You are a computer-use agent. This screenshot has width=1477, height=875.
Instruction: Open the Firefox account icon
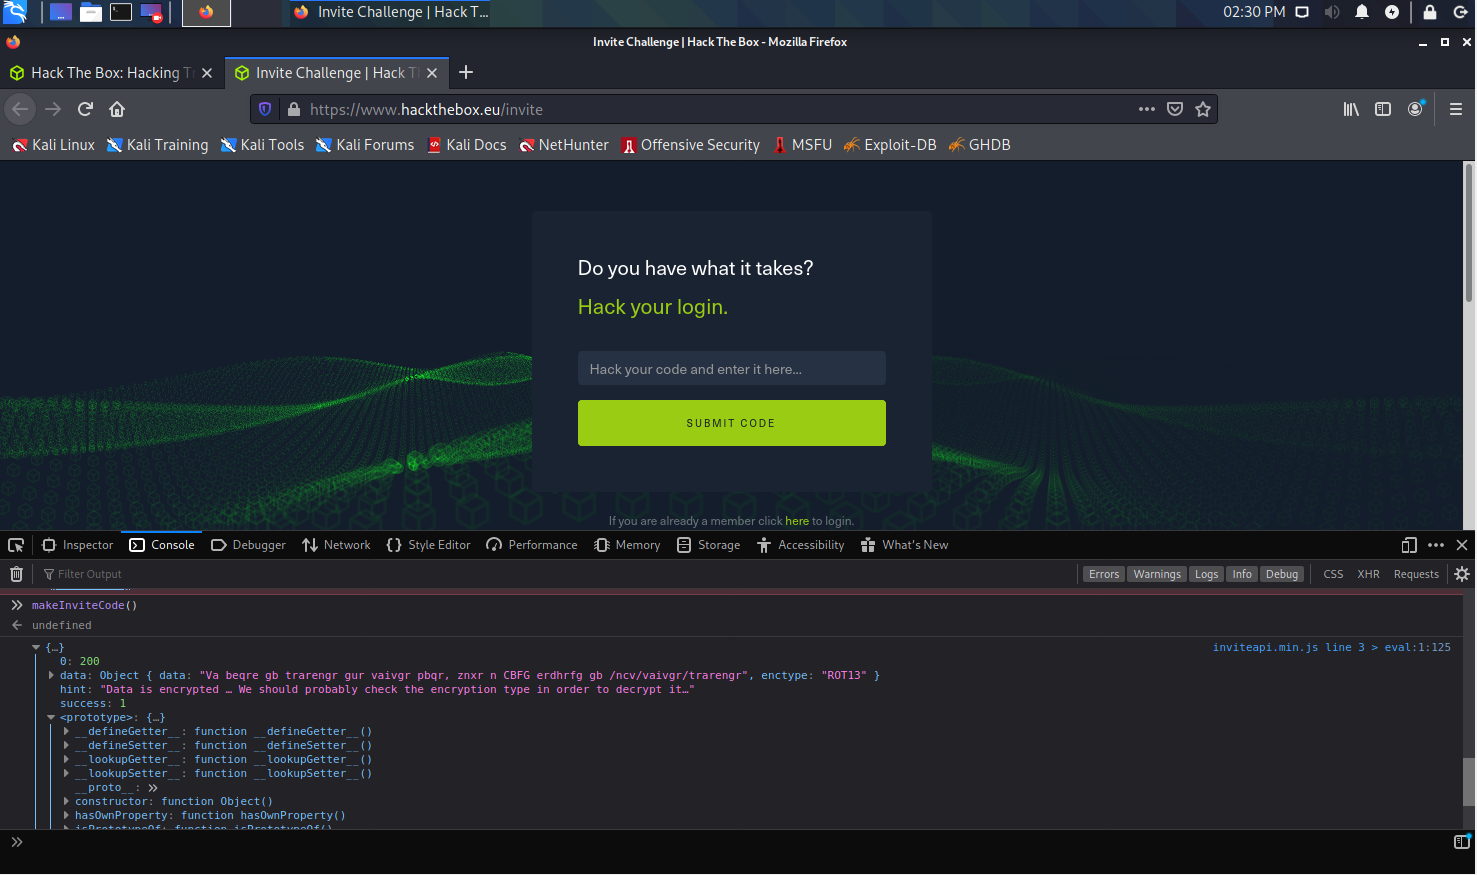(1415, 109)
